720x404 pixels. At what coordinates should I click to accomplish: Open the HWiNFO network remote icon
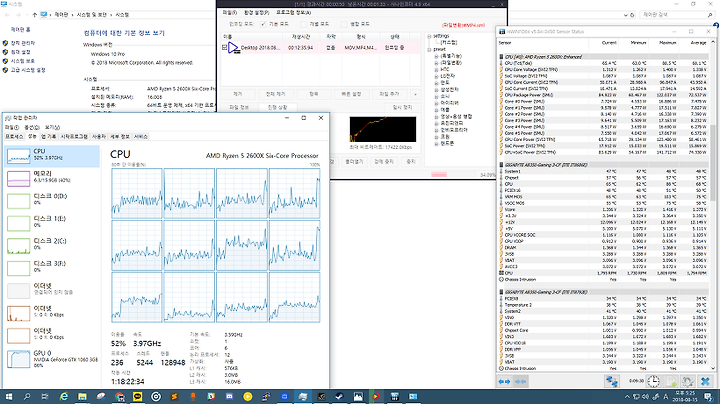(x=612, y=381)
